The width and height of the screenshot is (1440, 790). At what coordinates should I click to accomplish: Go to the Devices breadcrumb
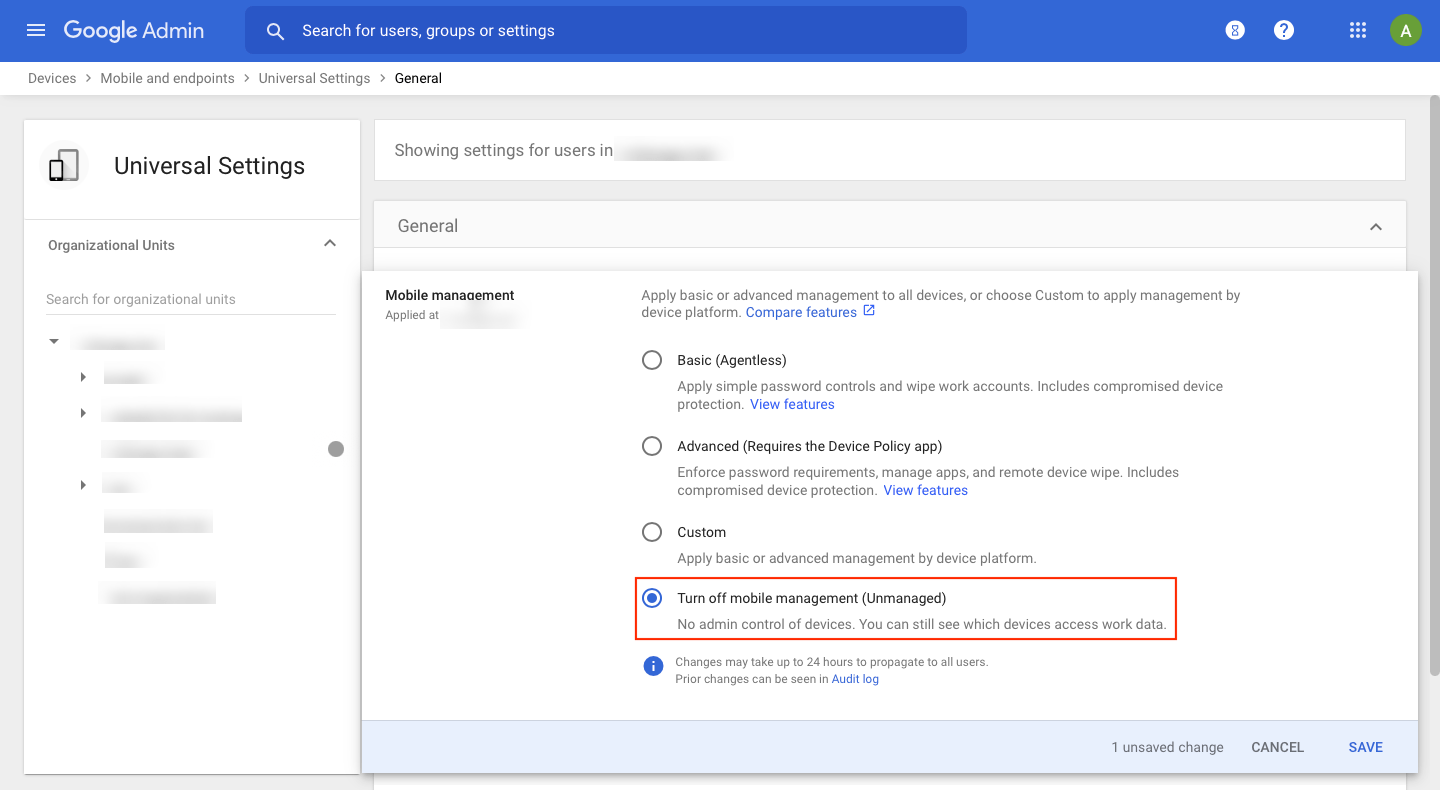tap(52, 78)
